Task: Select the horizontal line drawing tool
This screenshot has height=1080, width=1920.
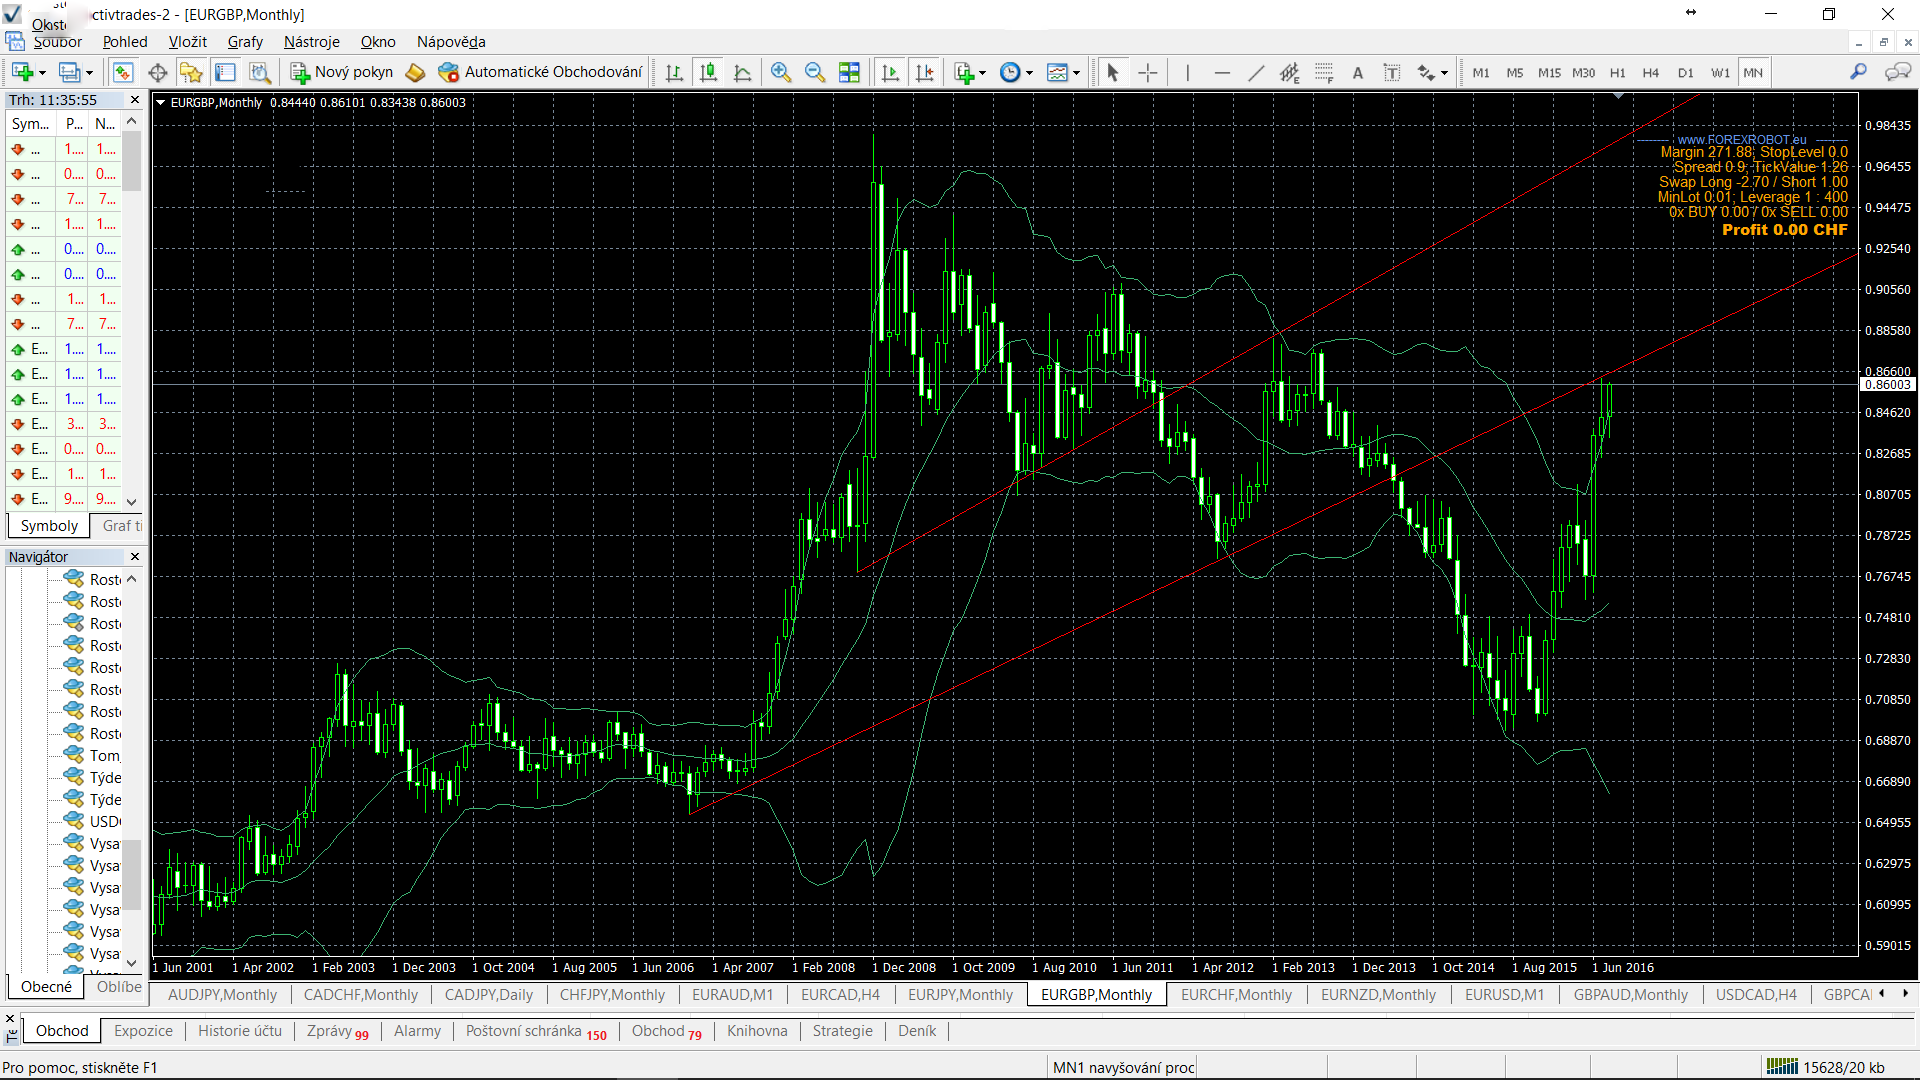Action: pyautogui.click(x=1222, y=72)
